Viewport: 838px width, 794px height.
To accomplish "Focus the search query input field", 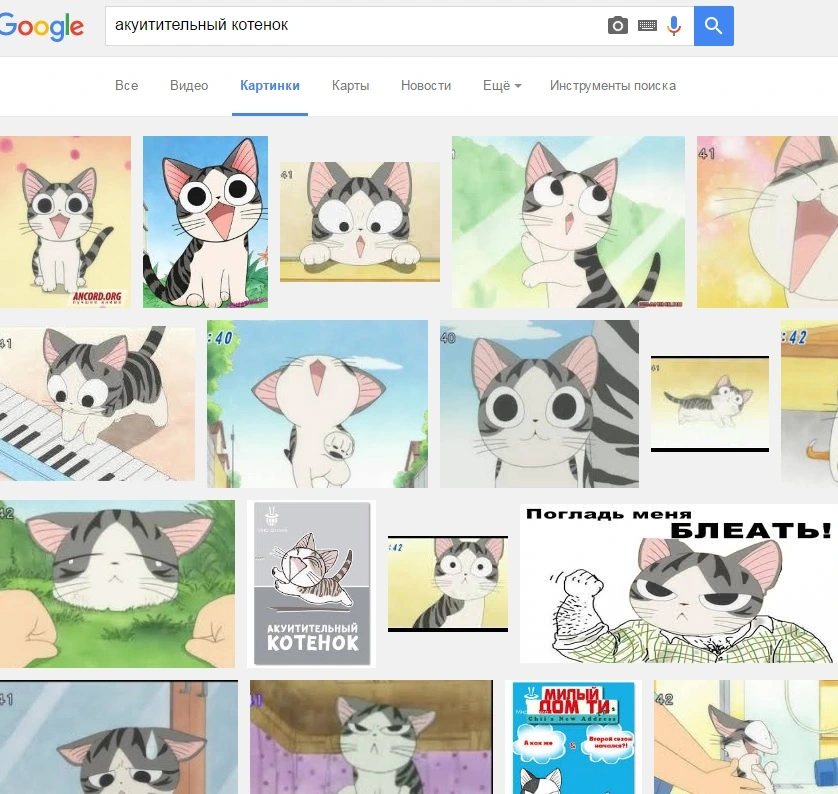I will tap(353, 26).
